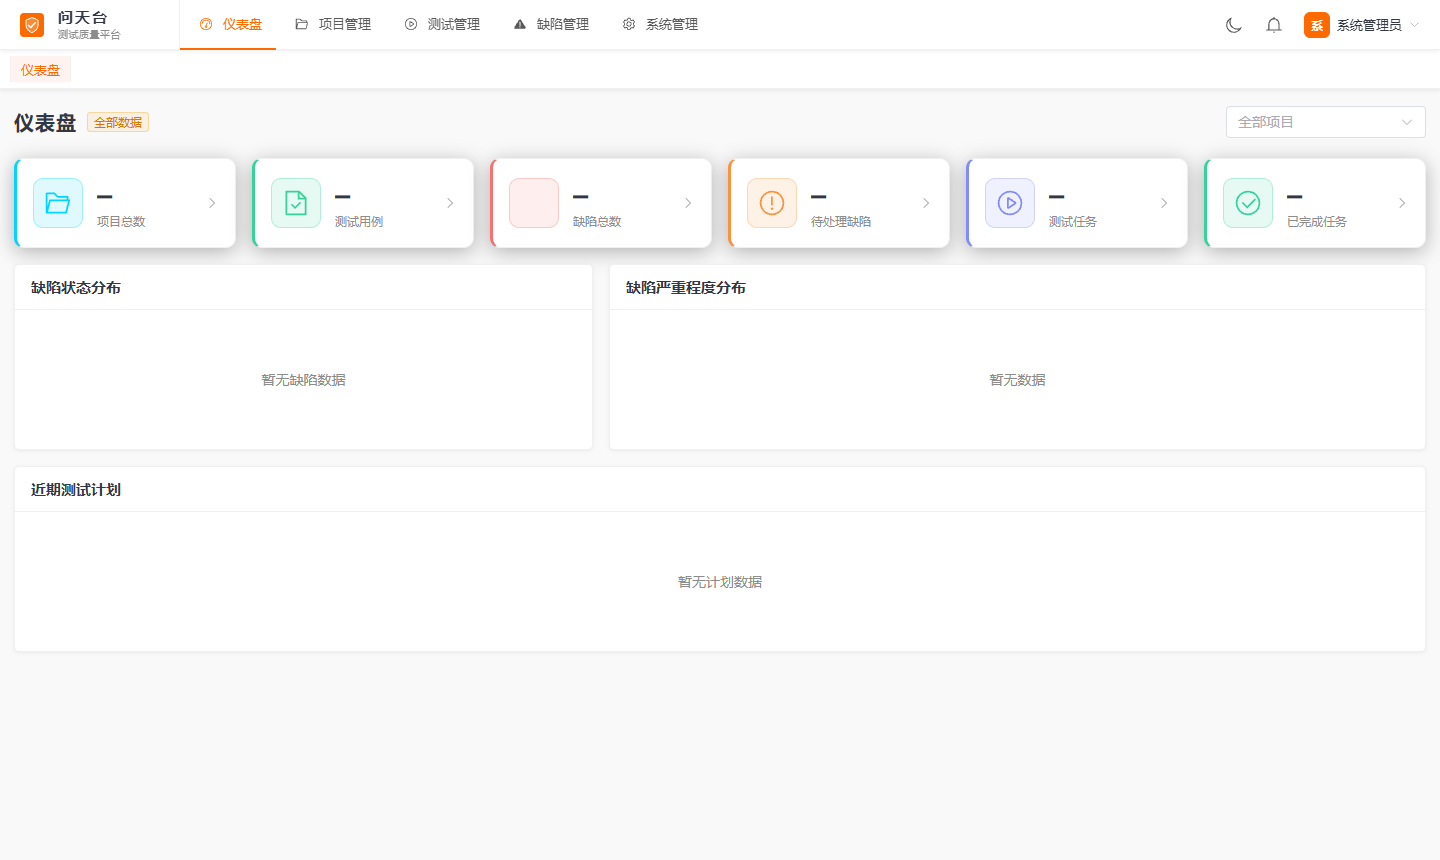
Task: Click the 缺陷状态分布 panel title
Action: click(x=76, y=287)
